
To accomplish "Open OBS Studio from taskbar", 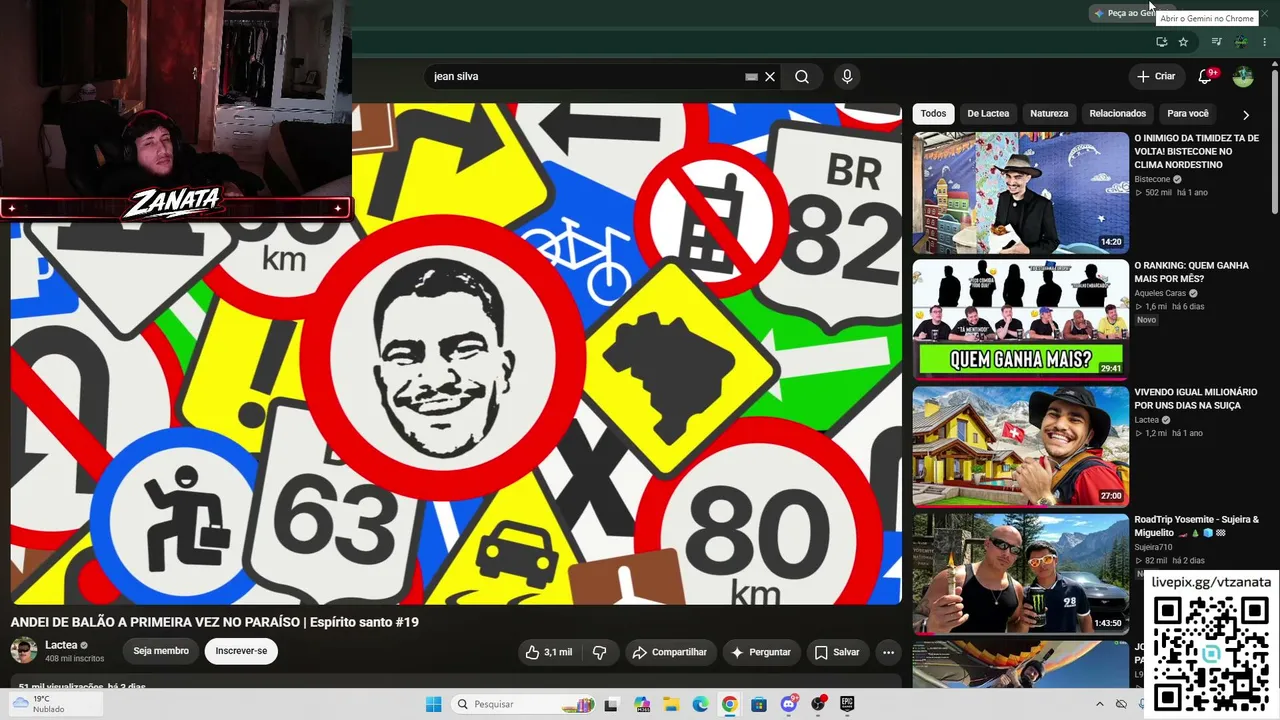I will 818,704.
